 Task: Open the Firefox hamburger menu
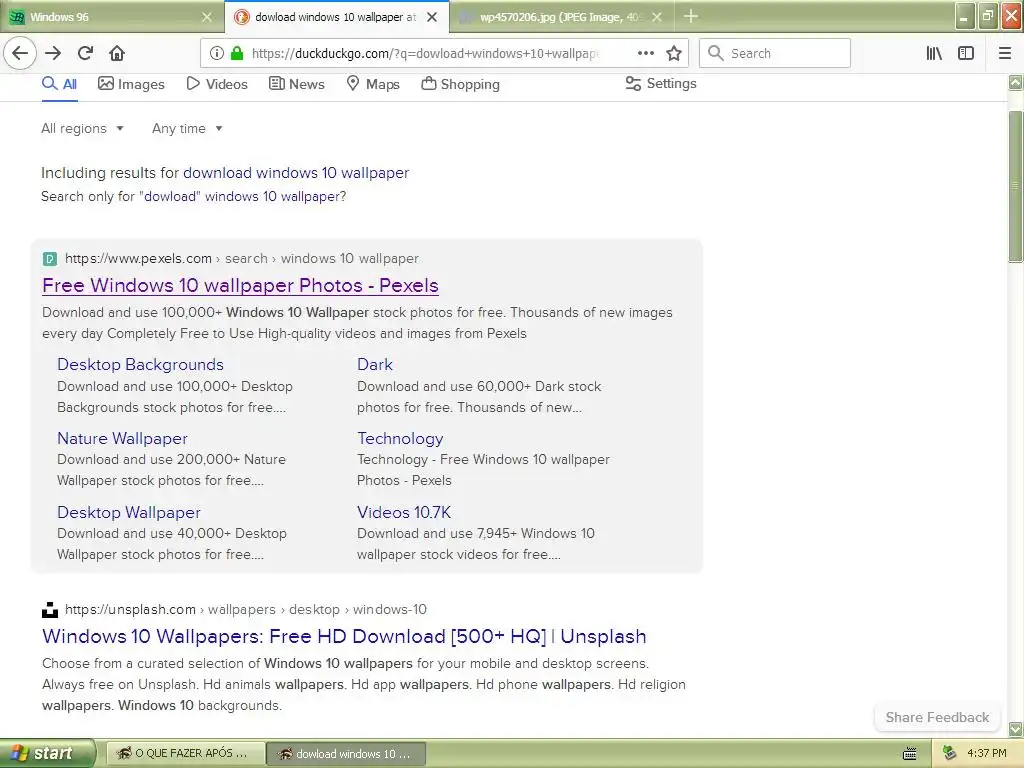coord(1005,53)
